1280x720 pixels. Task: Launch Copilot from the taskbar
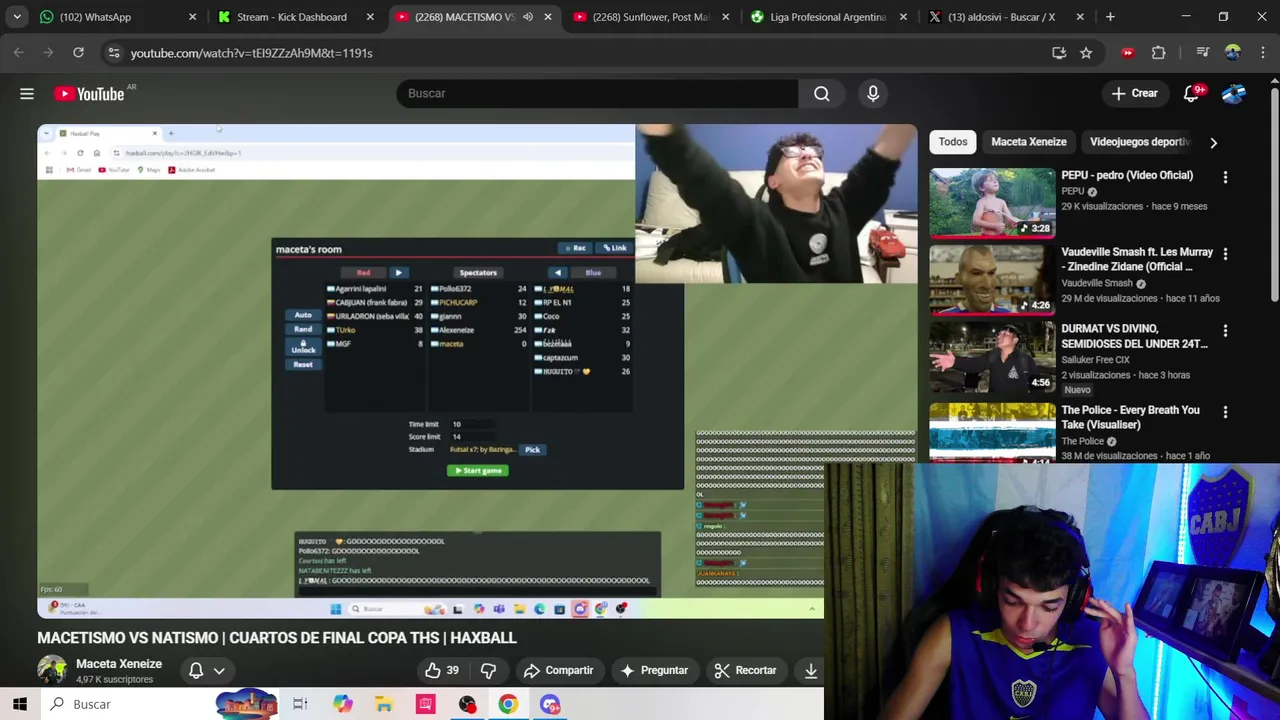(x=343, y=704)
